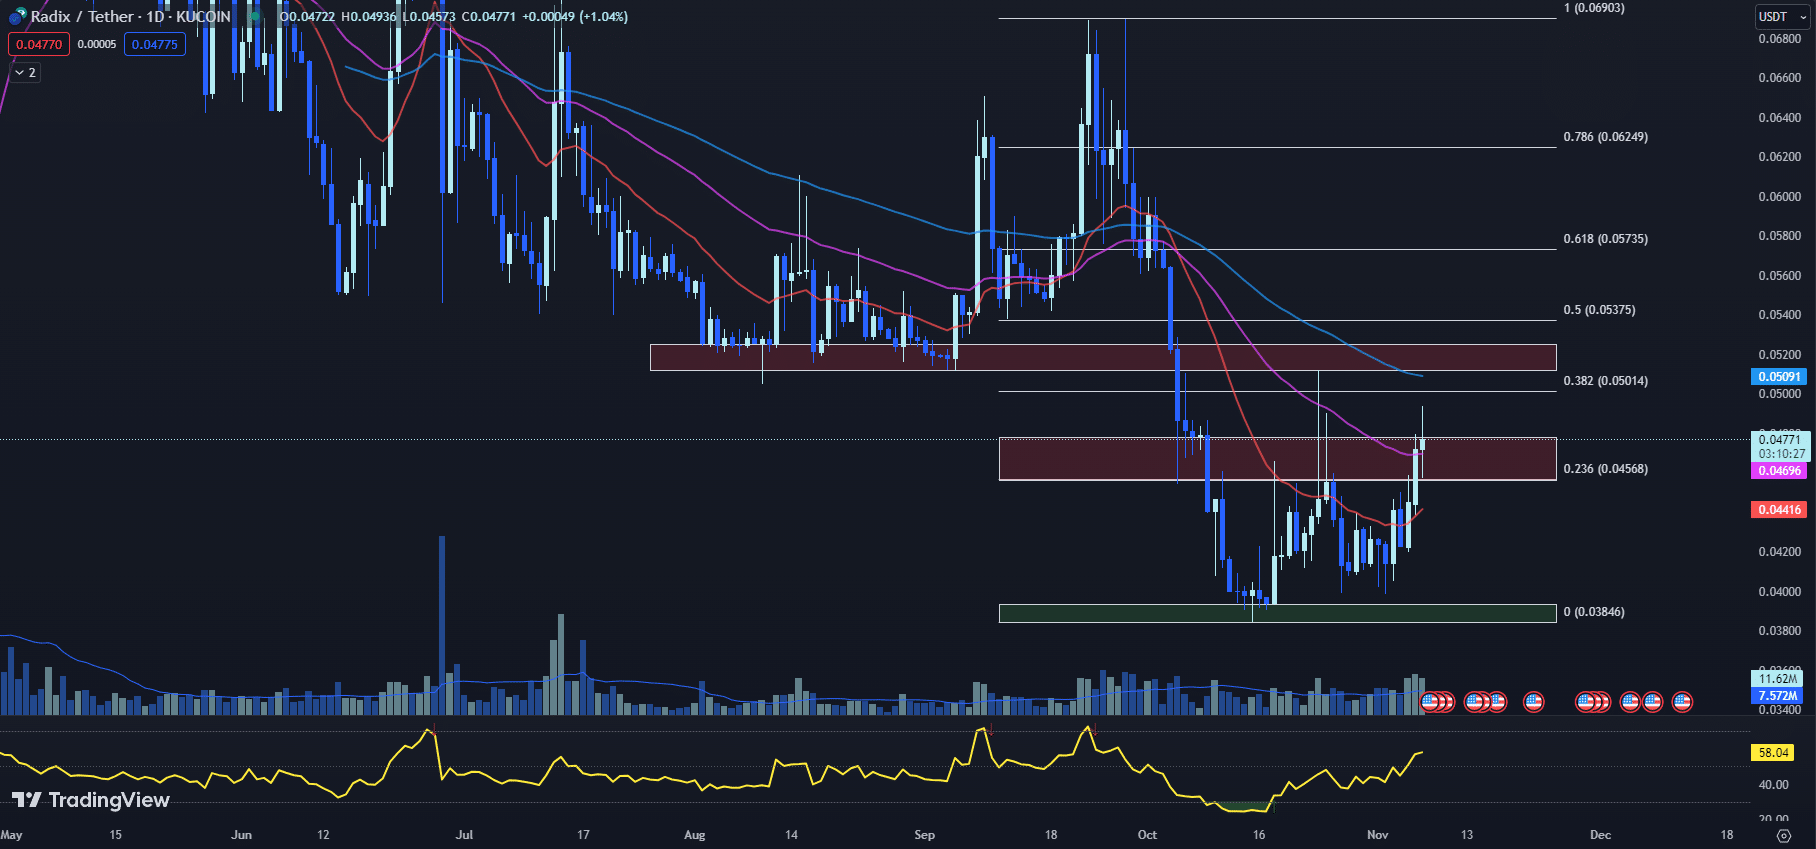Click the low value L0.04573
The image size is (1816, 849).
(429, 17)
